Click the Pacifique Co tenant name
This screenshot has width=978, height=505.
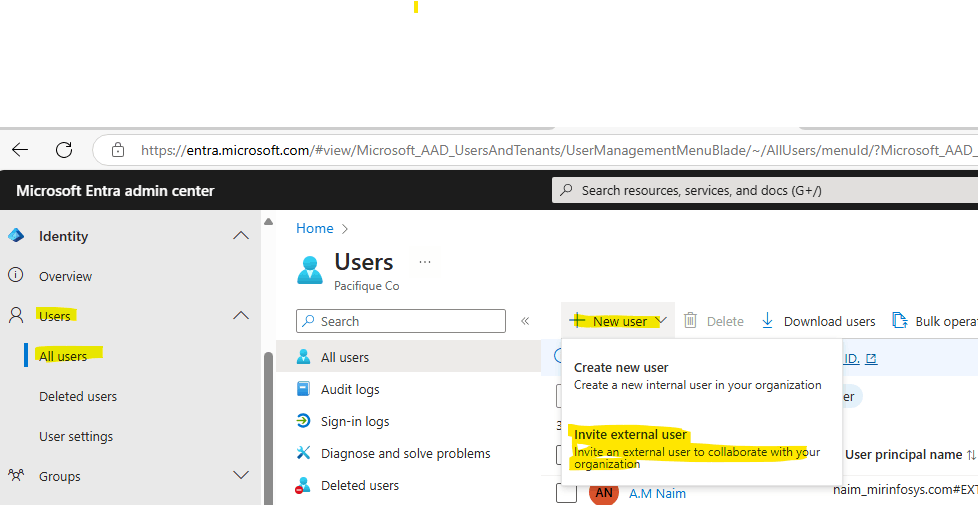point(367,286)
